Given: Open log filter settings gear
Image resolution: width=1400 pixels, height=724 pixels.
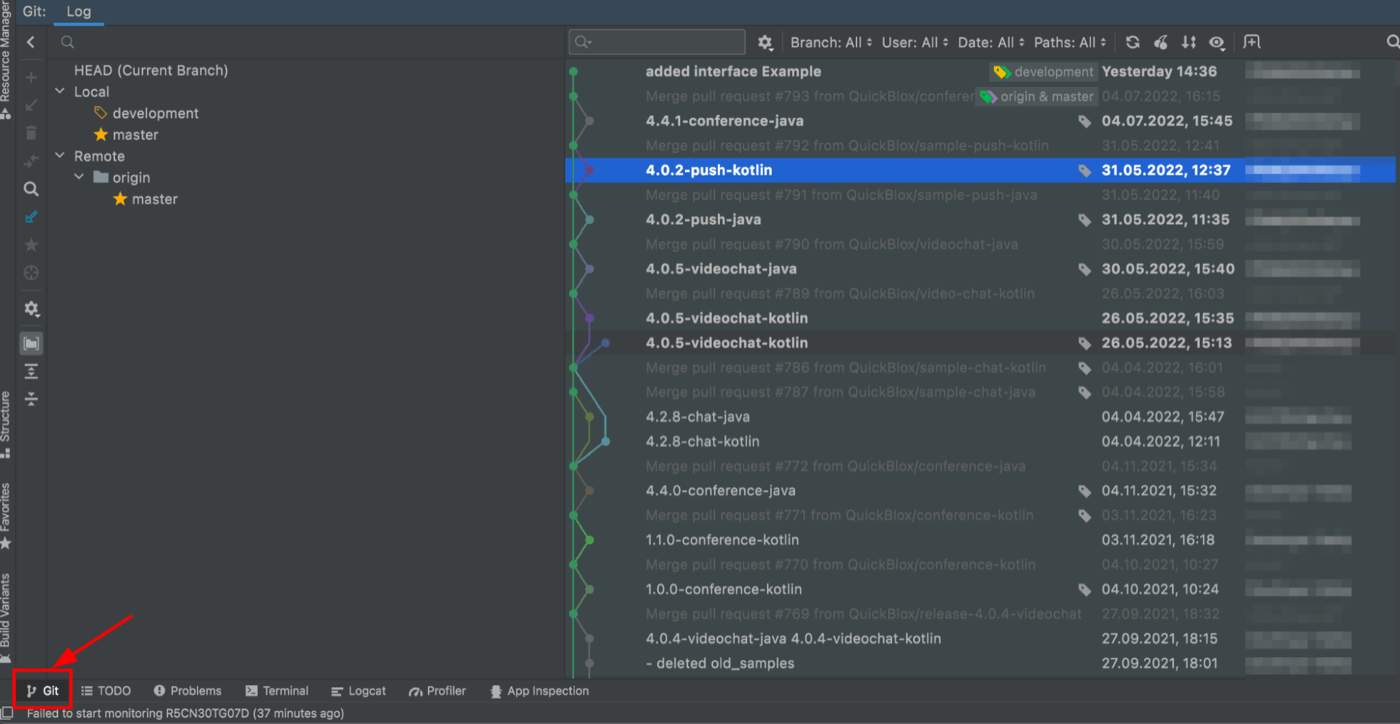Looking at the screenshot, I should click(764, 42).
